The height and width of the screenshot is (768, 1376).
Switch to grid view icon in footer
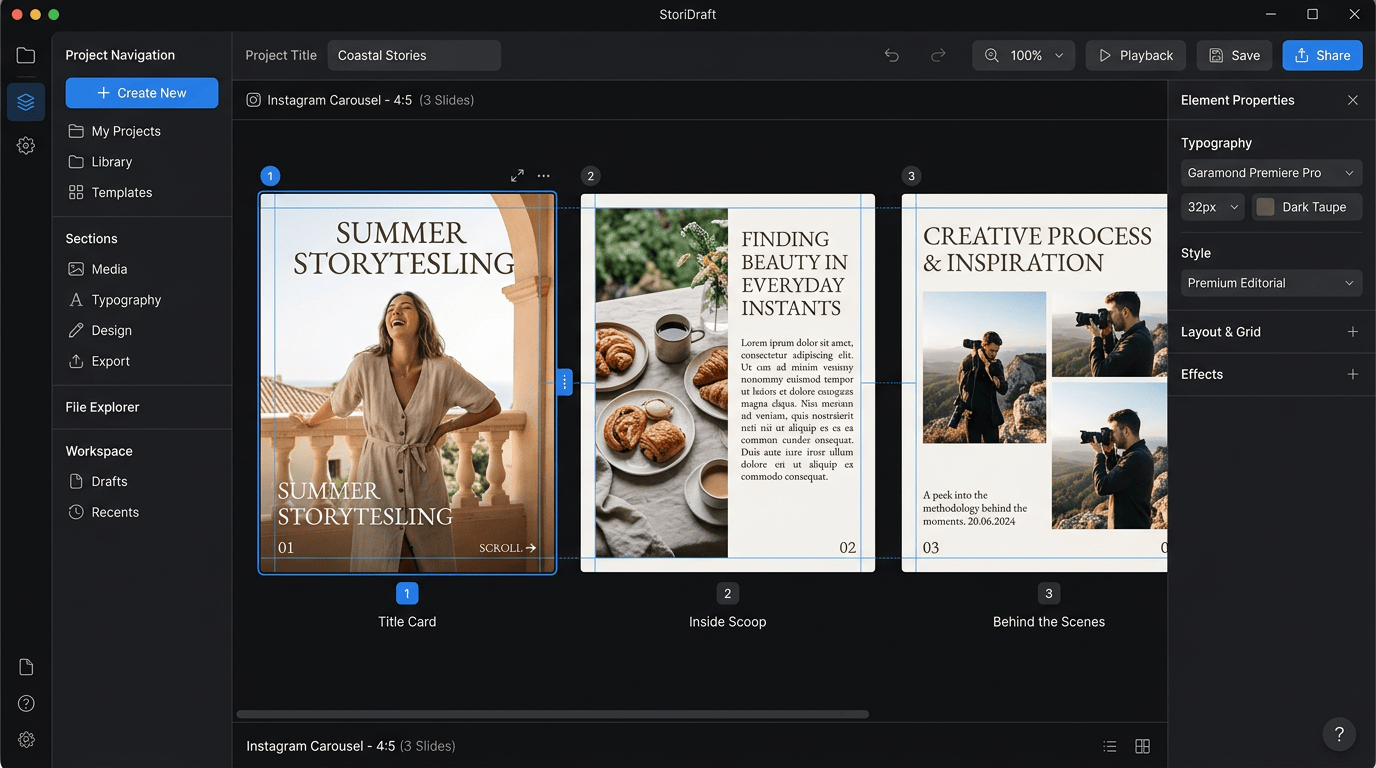pyautogui.click(x=1143, y=746)
